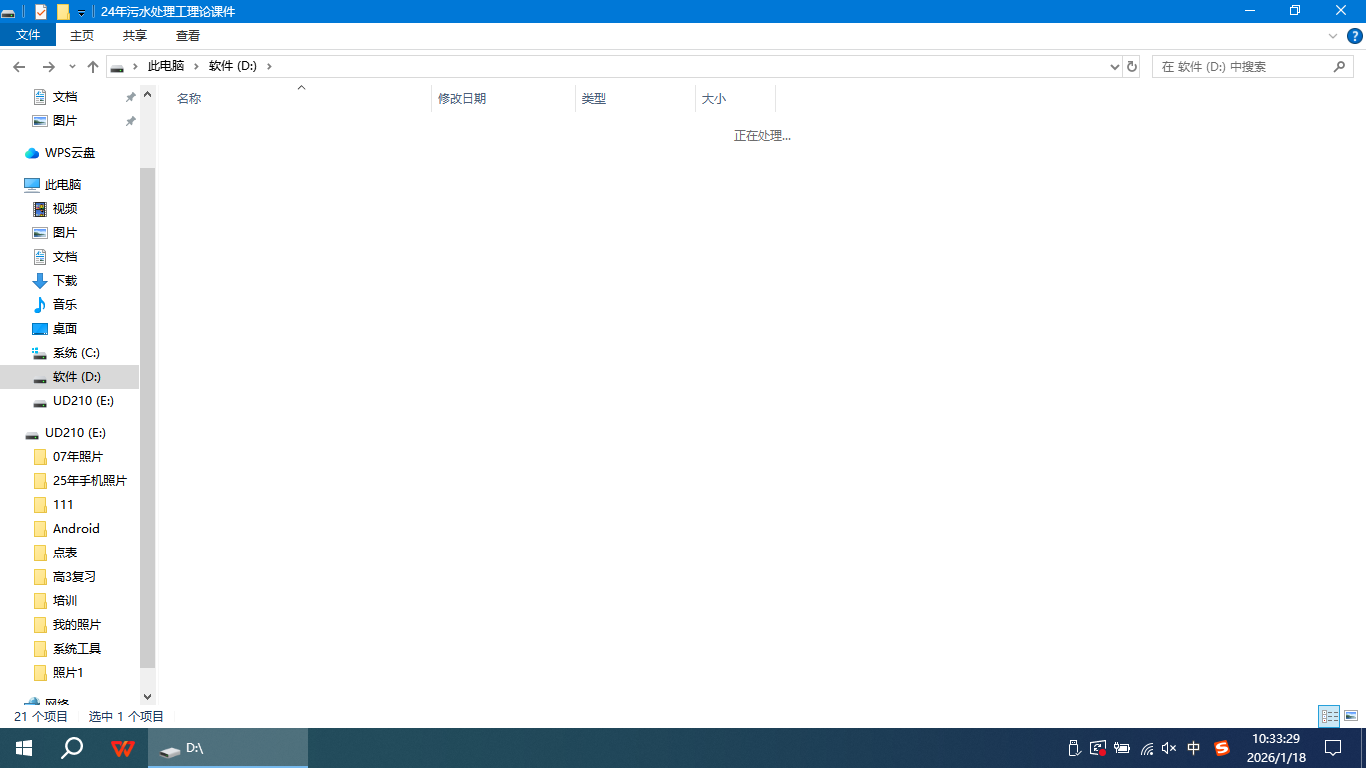Switch to details view layout
1366x768 pixels.
pos(1329,716)
